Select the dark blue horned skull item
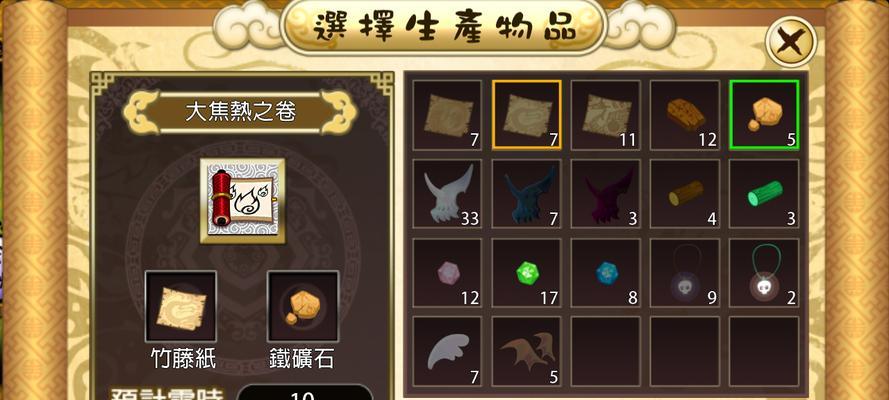 [527, 194]
